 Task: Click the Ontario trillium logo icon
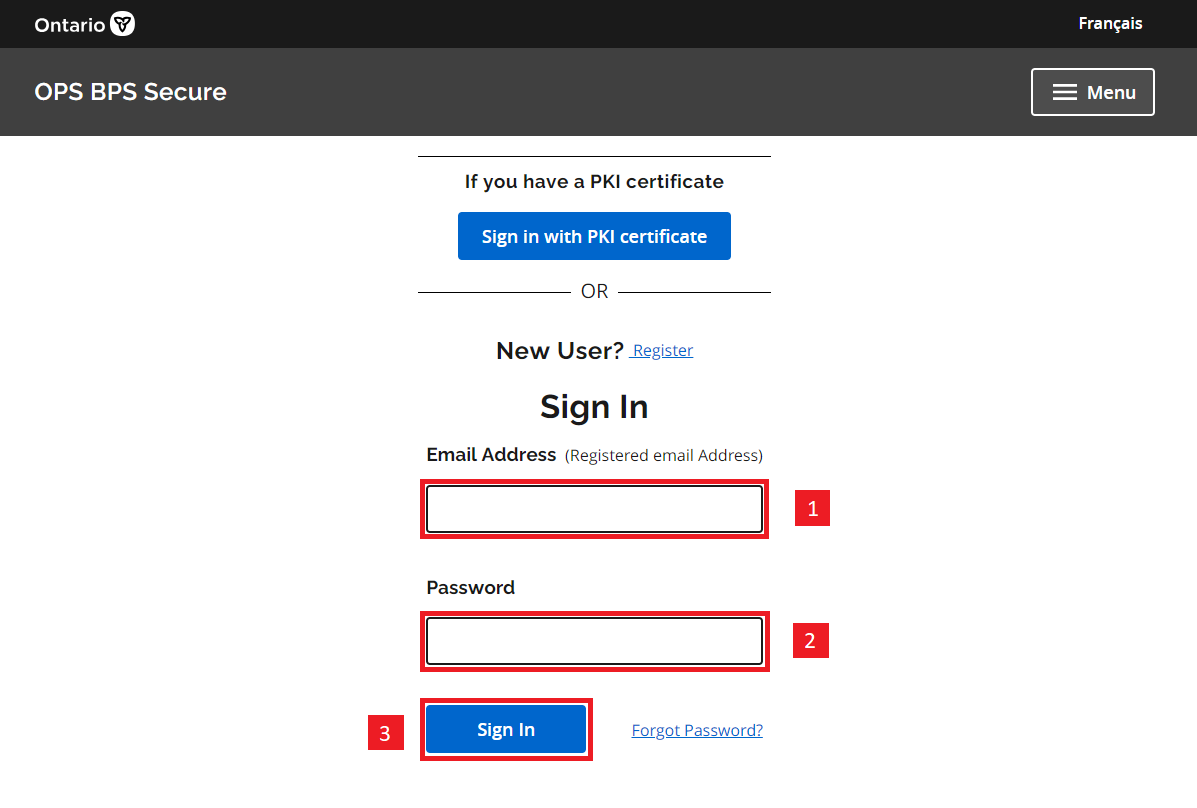coord(122,24)
